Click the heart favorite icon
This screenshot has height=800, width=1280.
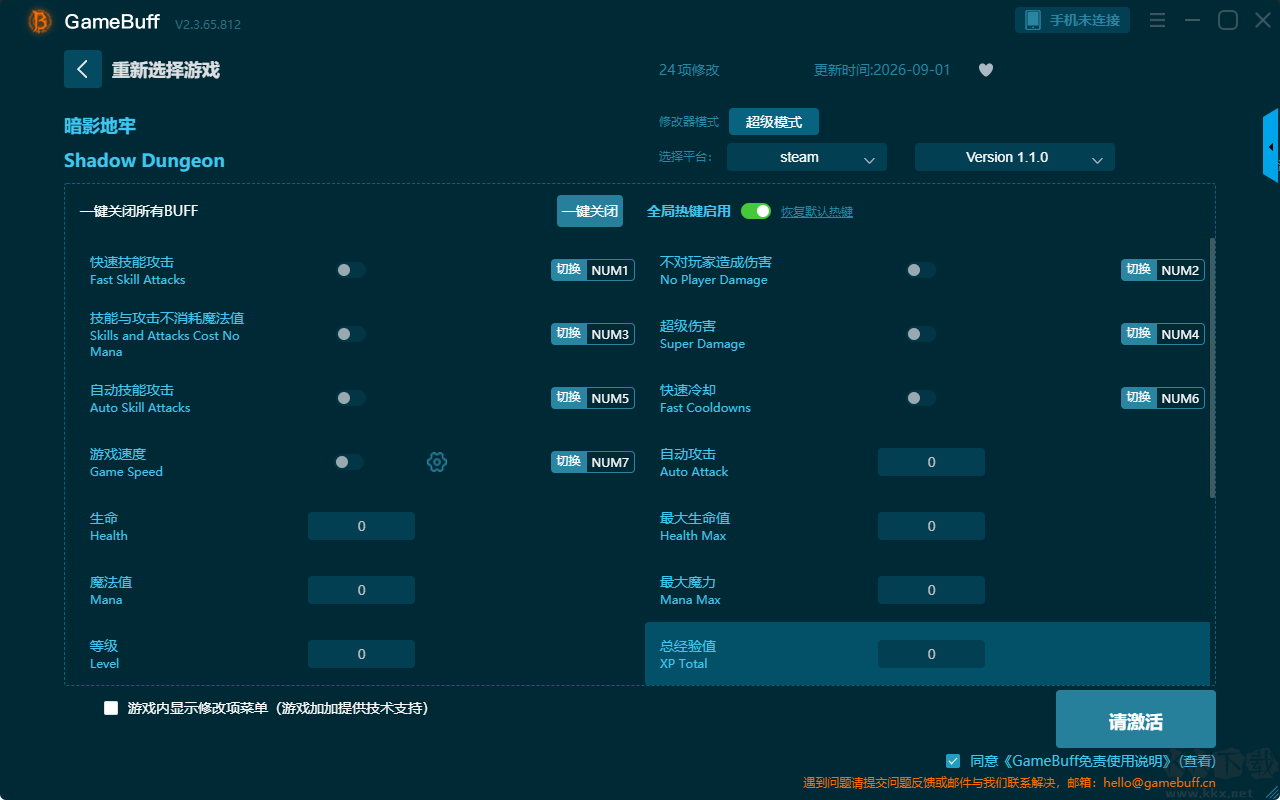tap(986, 70)
